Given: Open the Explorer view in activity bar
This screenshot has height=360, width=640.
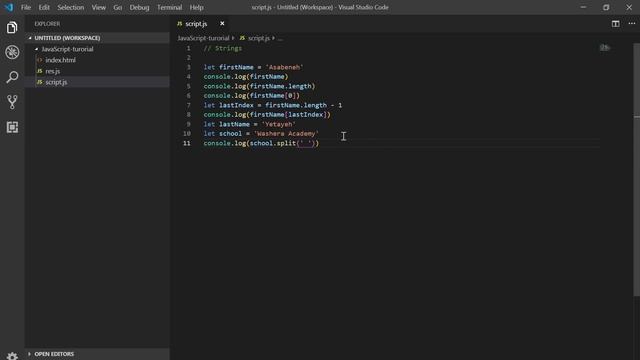Looking at the screenshot, I should (12, 28).
